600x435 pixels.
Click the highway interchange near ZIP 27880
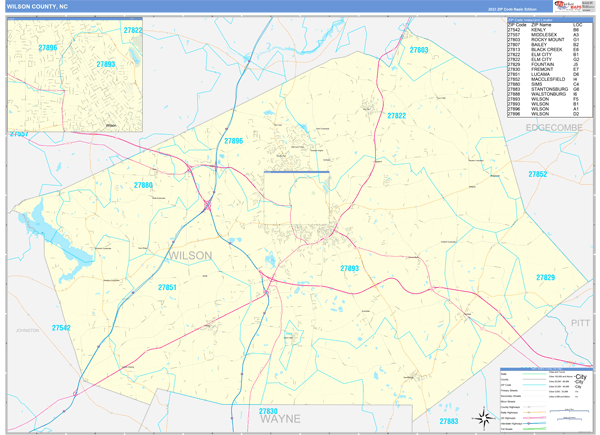click(x=208, y=205)
